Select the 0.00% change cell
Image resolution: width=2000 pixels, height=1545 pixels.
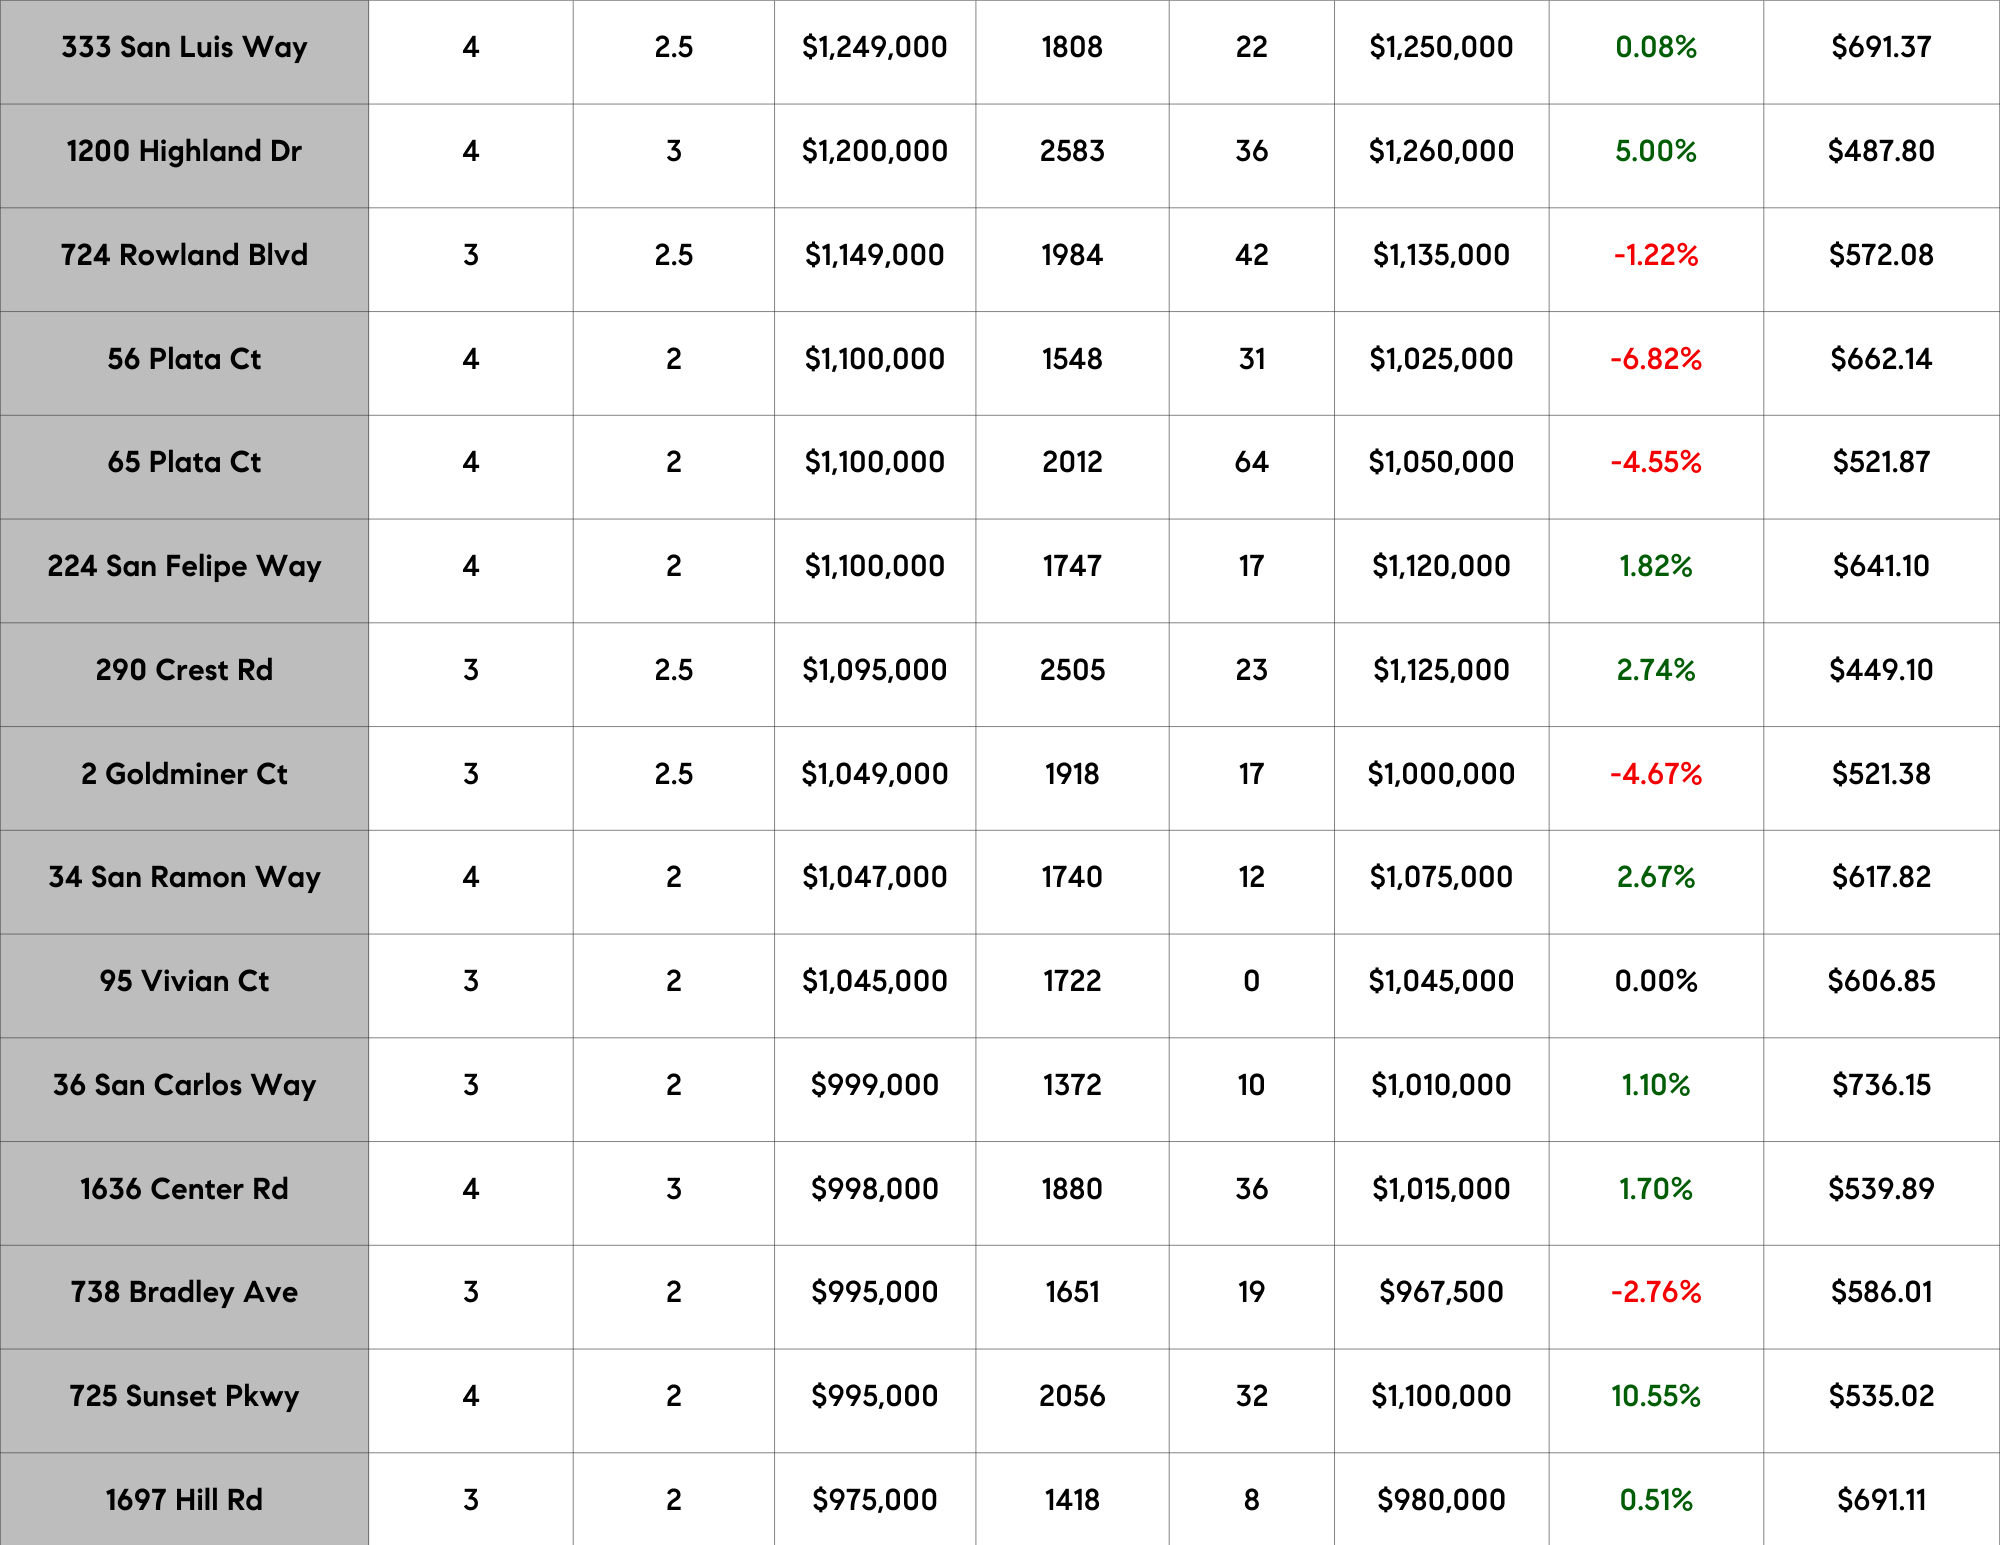pyautogui.click(x=1655, y=982)
